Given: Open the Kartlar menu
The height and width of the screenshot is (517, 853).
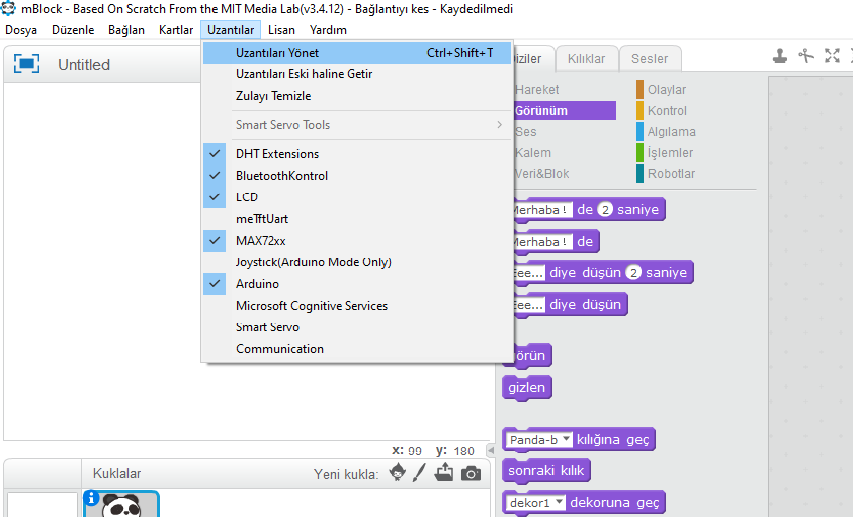Looking at the screenshot, I should tap(176, 30).
